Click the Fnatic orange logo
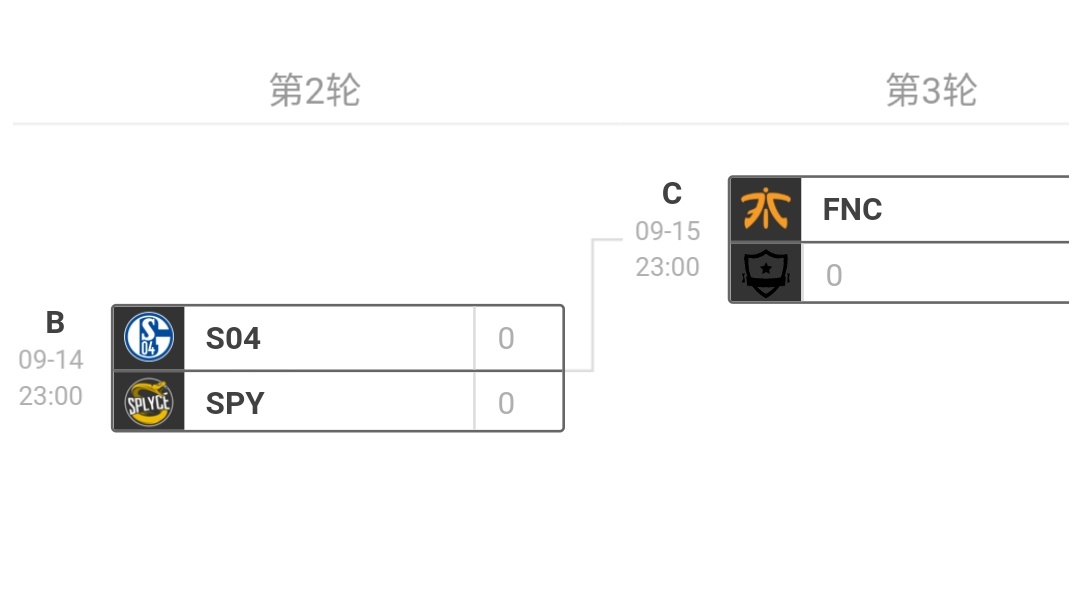 [766, 209]
